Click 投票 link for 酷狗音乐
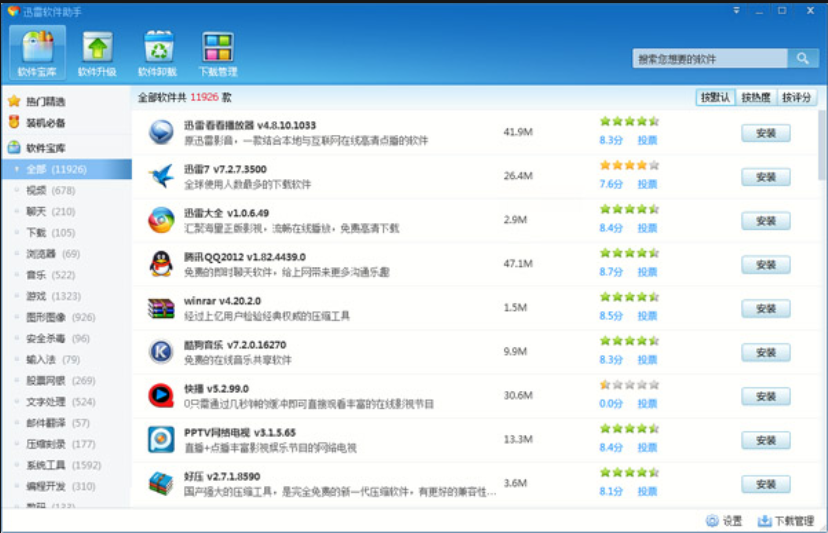 [x=647, y=360]
